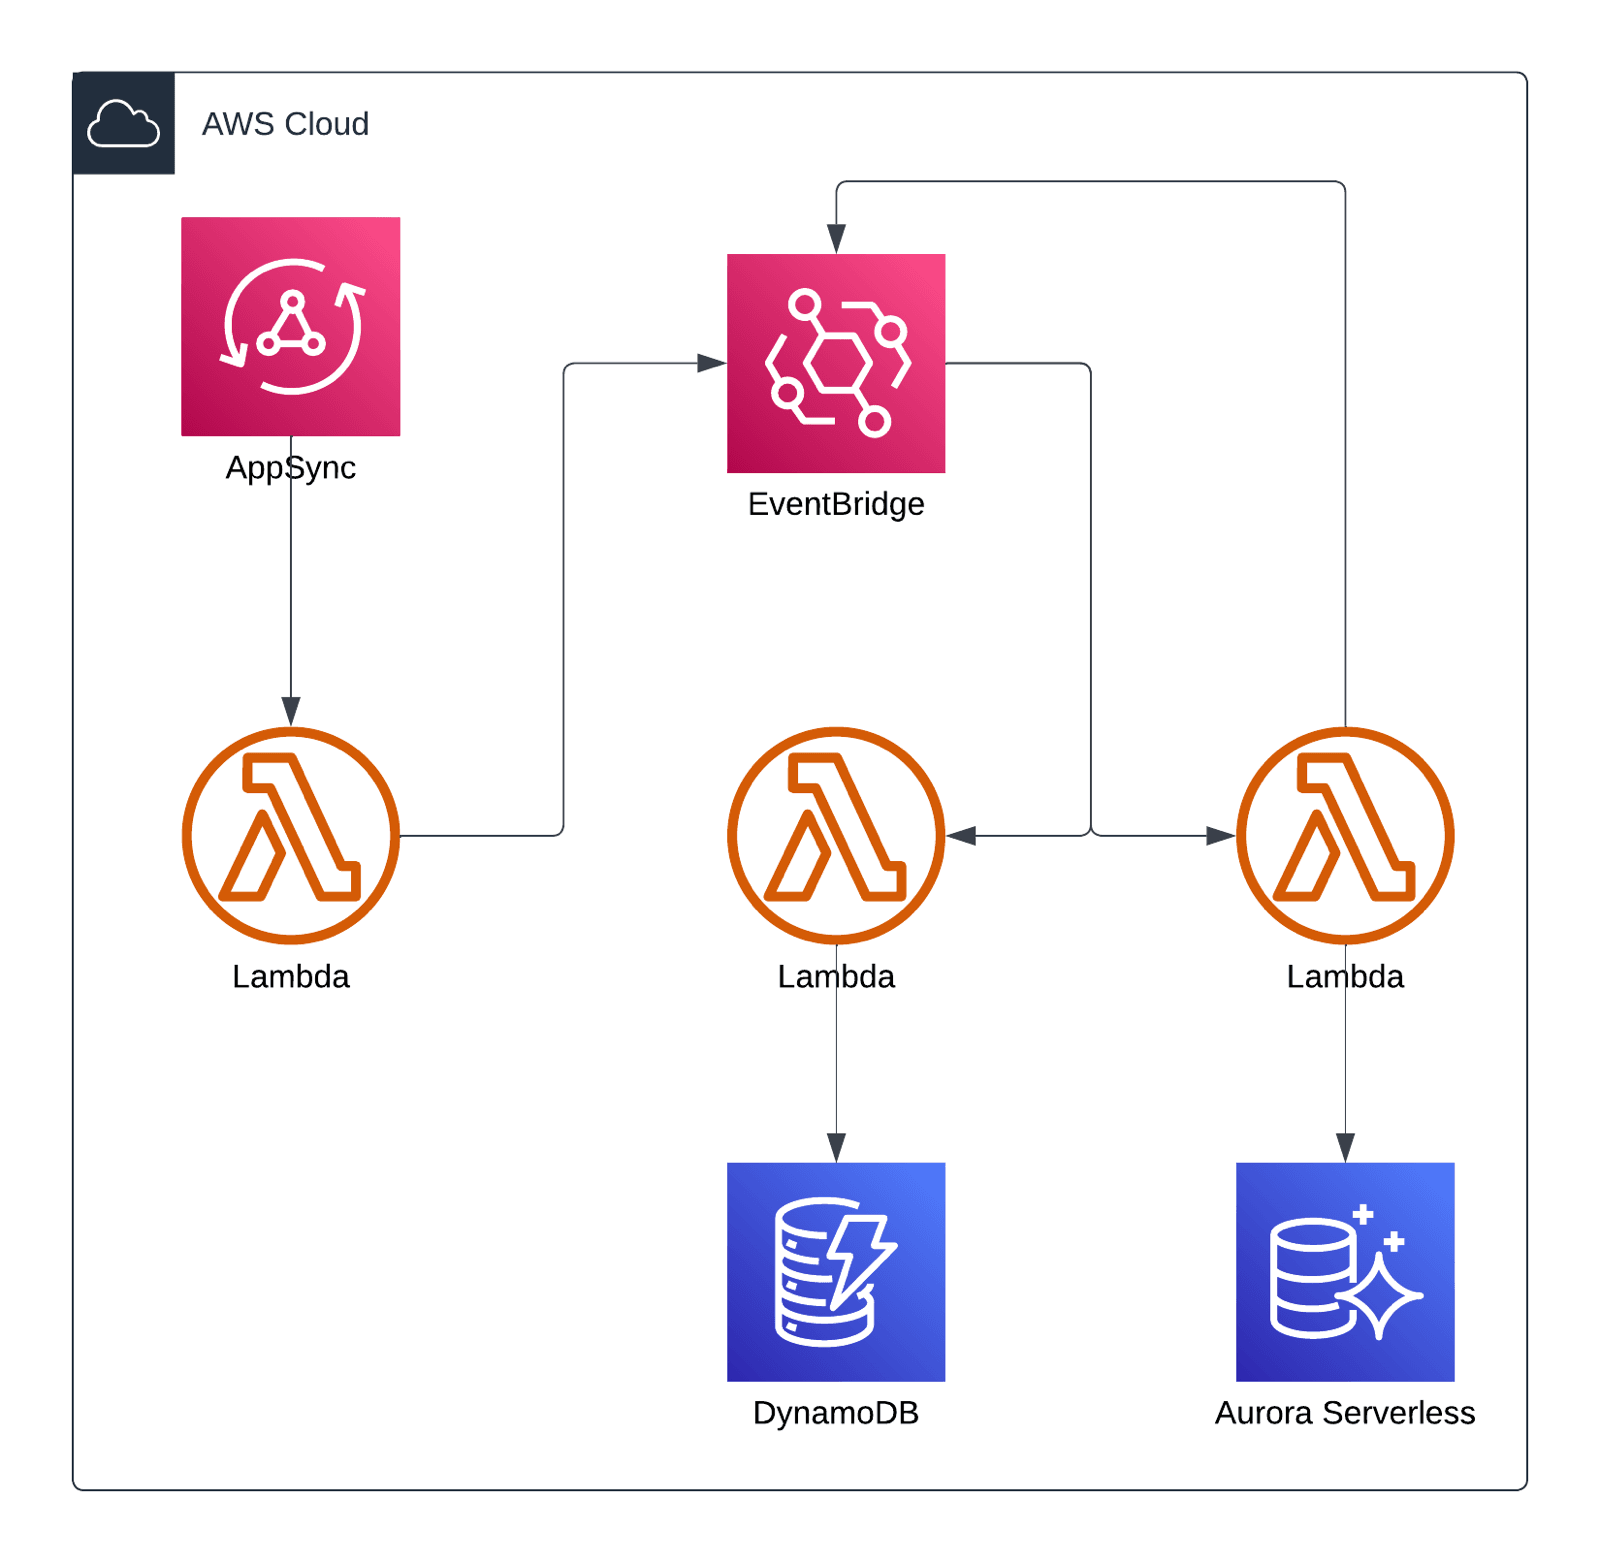This screenshot has height=1564, width=1600.
Task: Pick the Lambda icon above Aurora Serverless
Action: click(1344, 834)
